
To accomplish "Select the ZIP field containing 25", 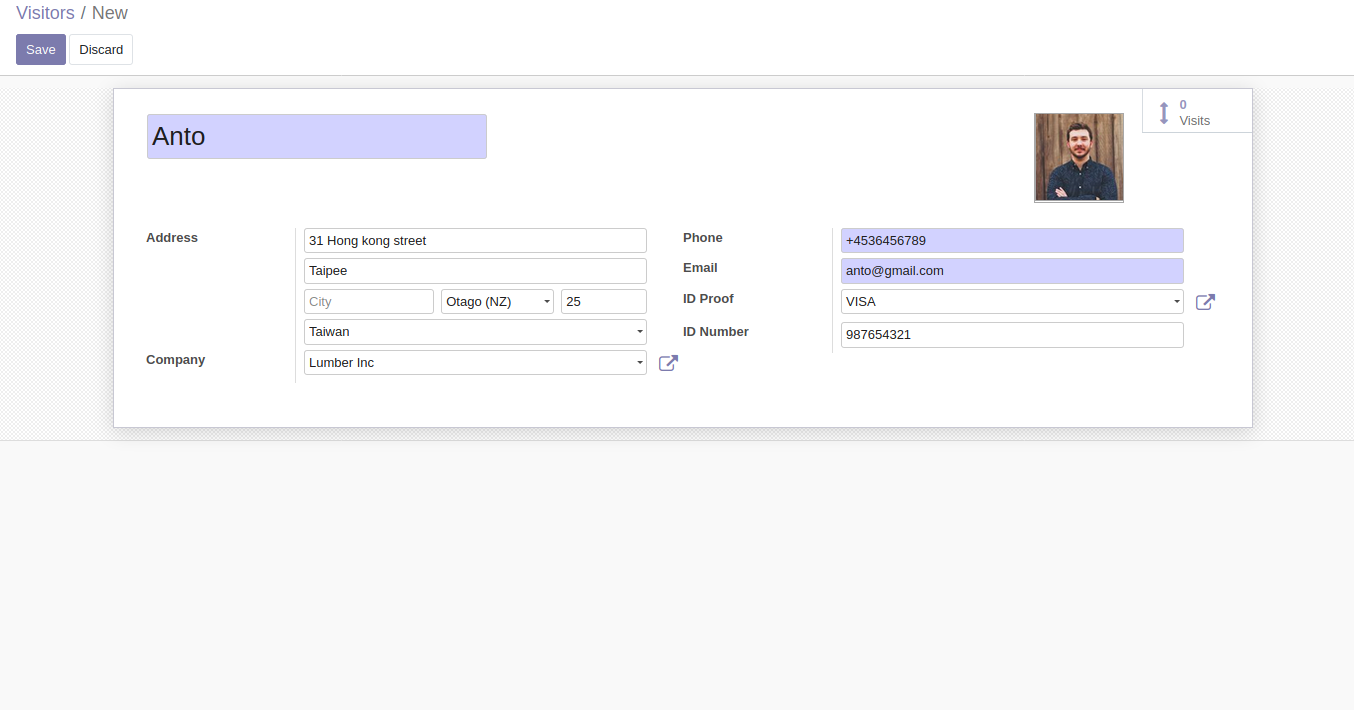I will pos(603,302).
